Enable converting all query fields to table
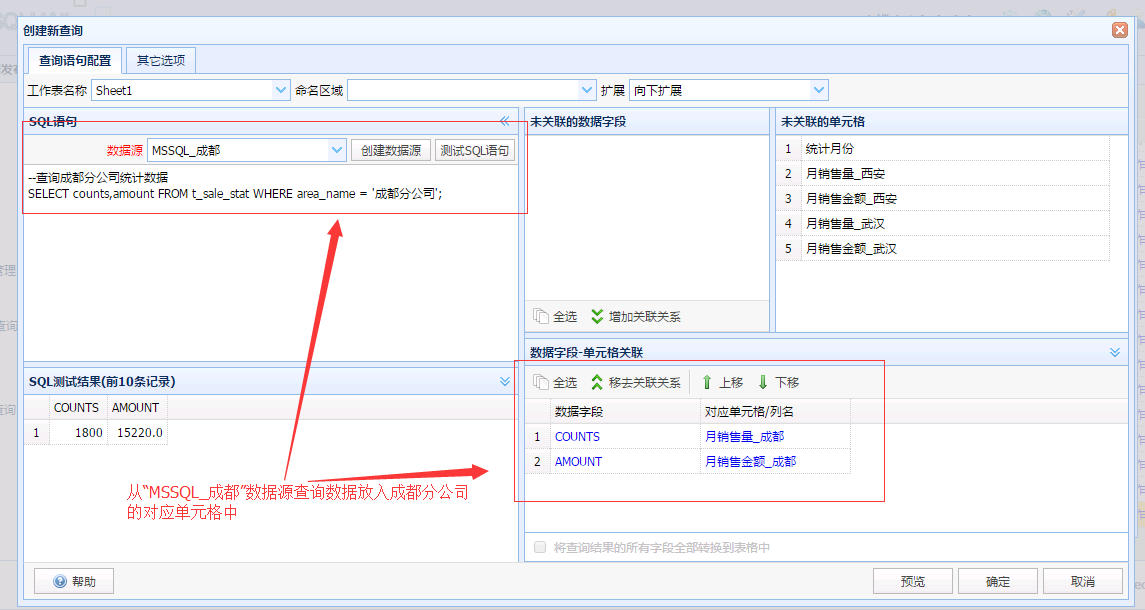The image size is (1145, 610). (x=540, y=547)
